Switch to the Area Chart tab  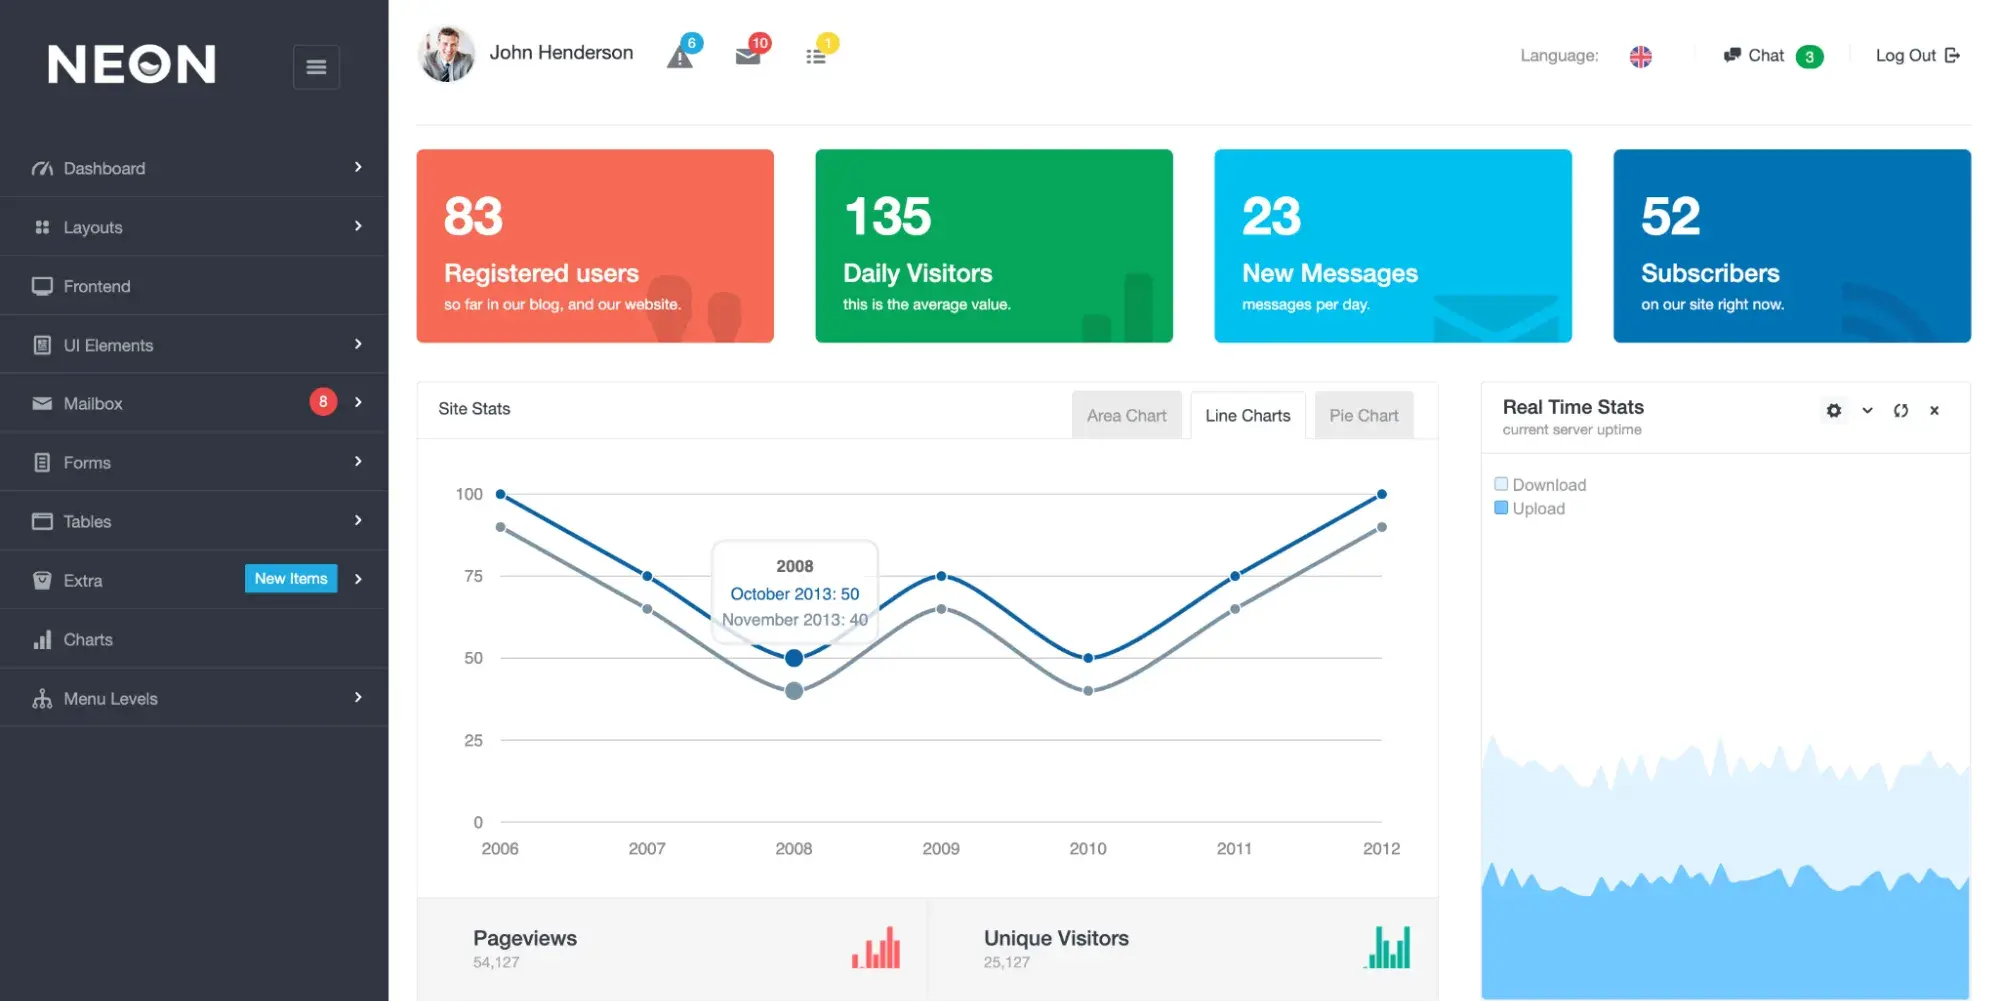click(1126, 415)
